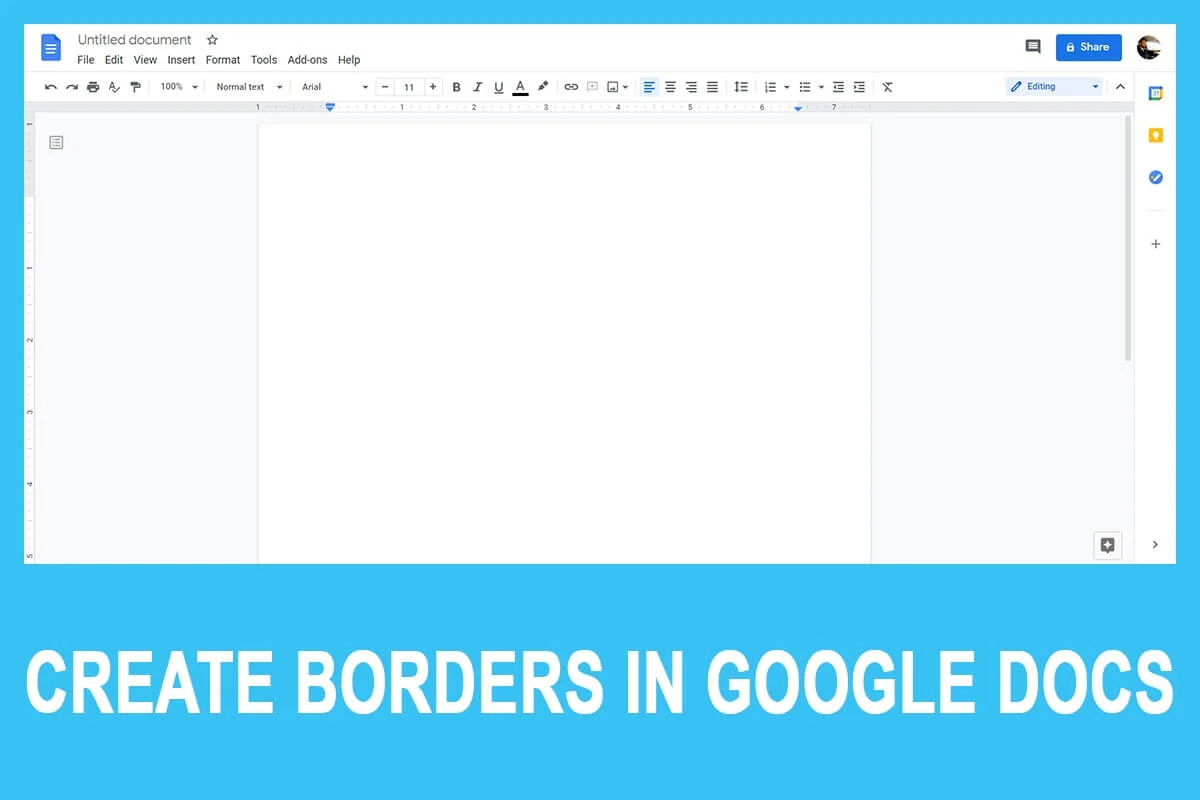The width and height of the screenshot is (1200, 800).
Task: Apply bold formatting
Action: pyautogui.click(x=456, y=87)
